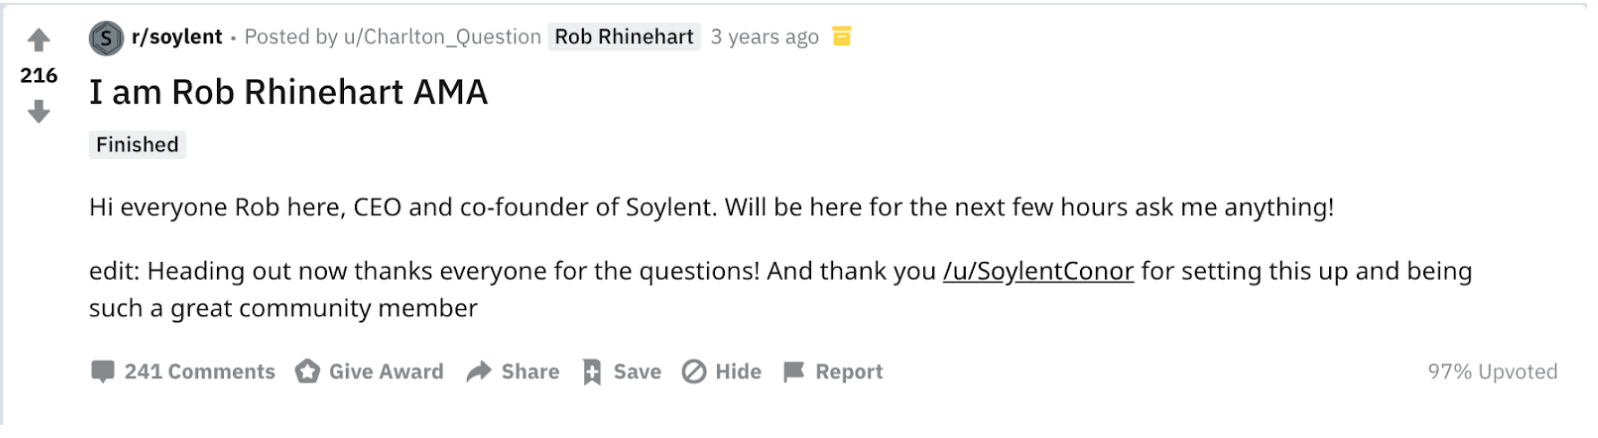Click the Report button label

click(849, 372)
